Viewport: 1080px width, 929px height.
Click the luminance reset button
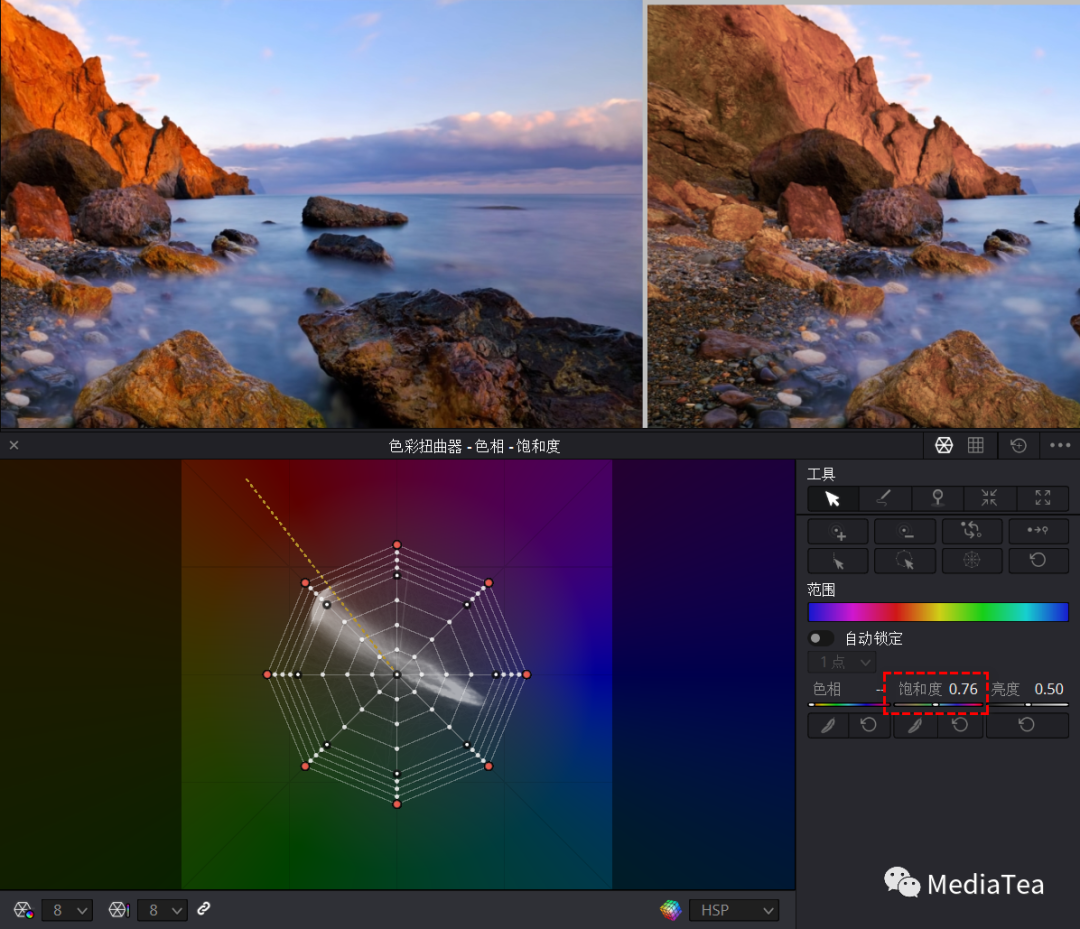1027,725
